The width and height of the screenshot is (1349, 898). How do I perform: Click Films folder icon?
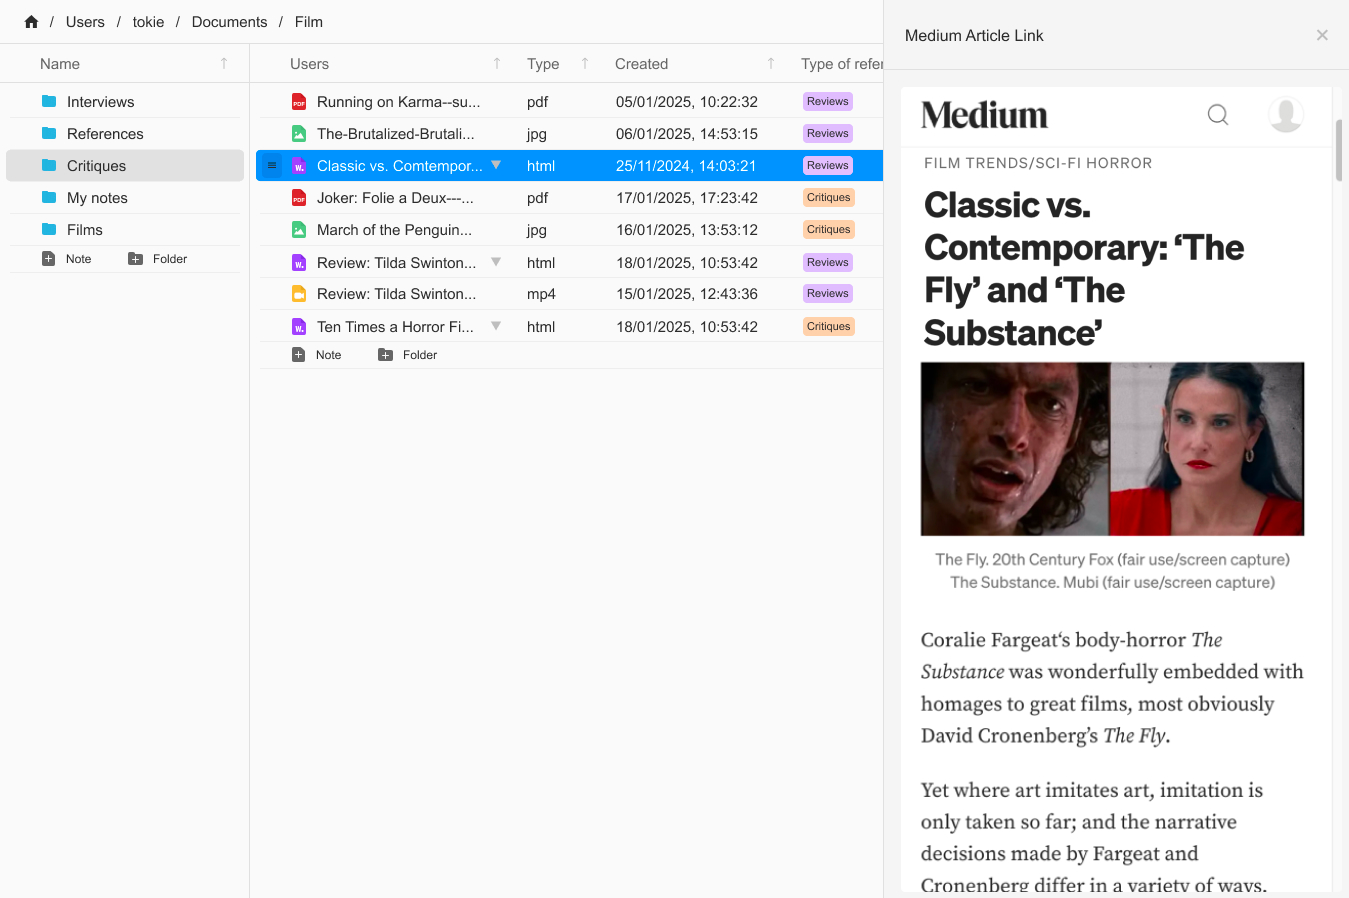(x=49, y=229)
